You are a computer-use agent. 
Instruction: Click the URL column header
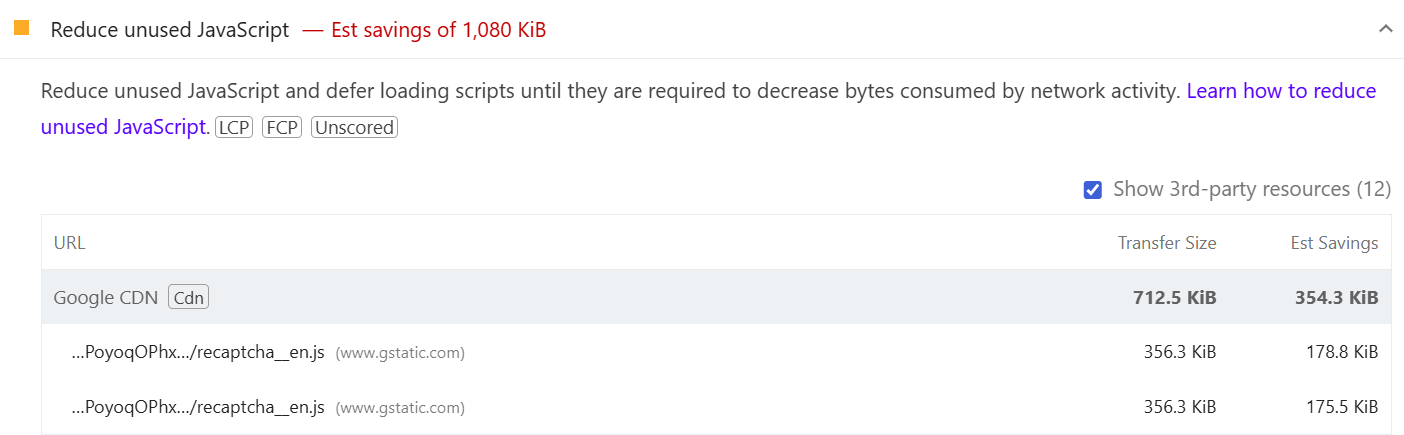[x=69, y=243]
